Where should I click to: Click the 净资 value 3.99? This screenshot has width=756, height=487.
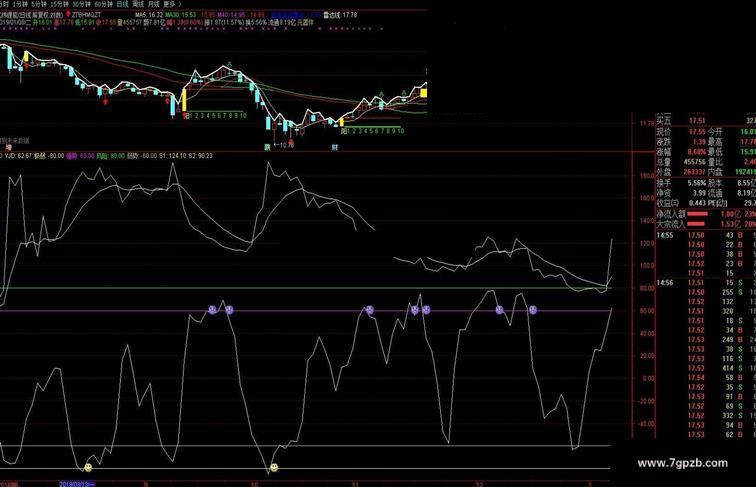[x=699, y=193]
